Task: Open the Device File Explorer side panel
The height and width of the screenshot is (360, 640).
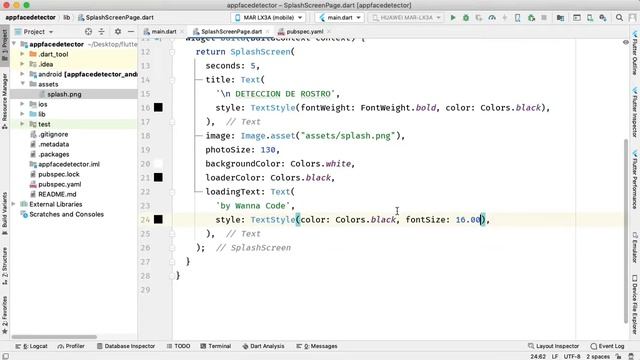Action: [635, 304]
